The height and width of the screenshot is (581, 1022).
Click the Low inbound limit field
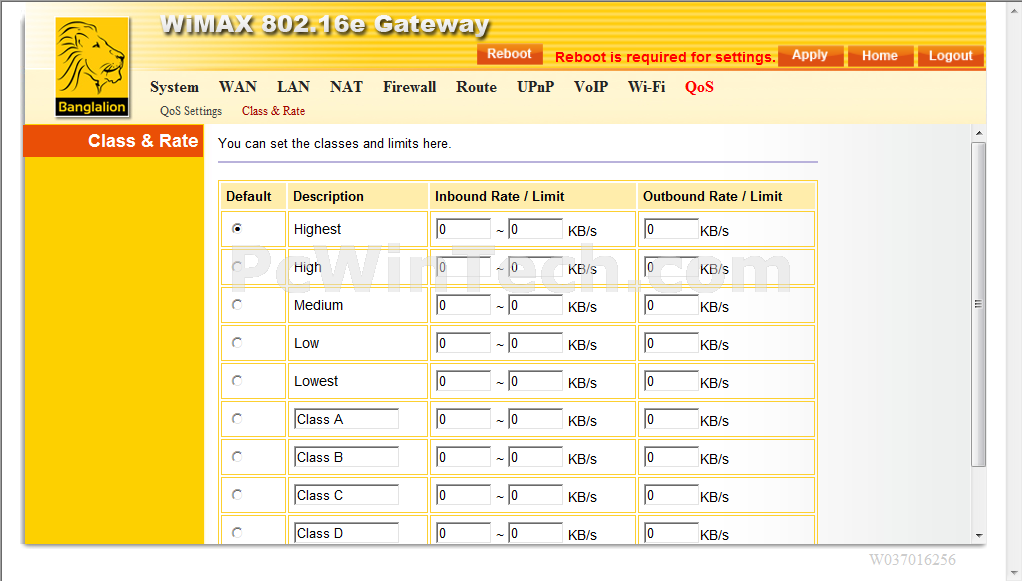[535, 343]
